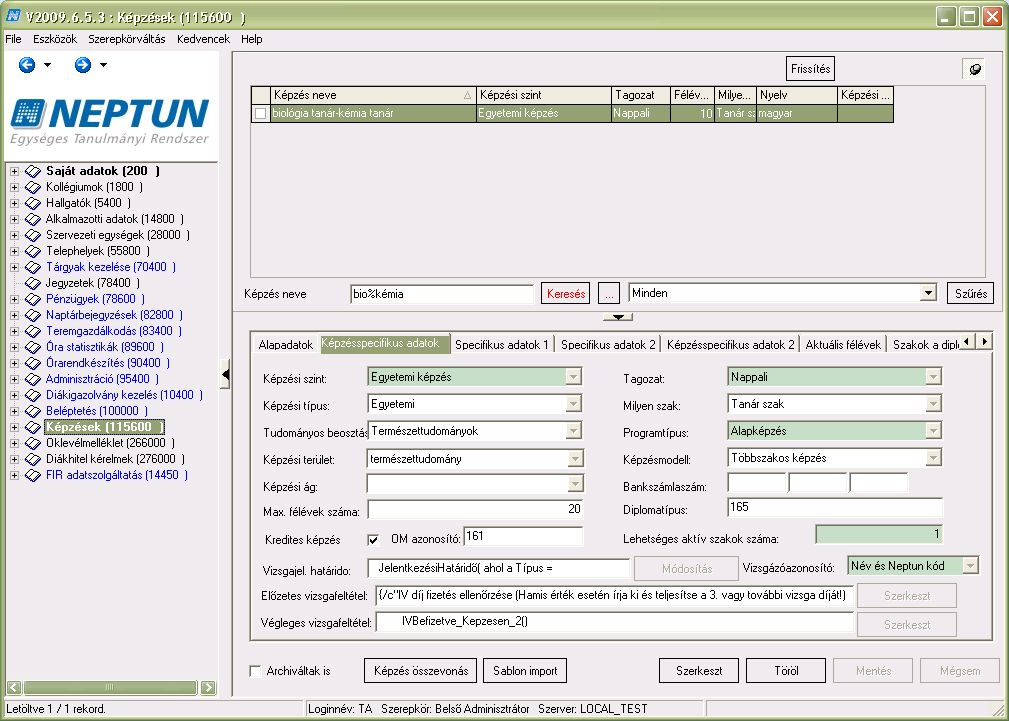Collapse the left panel with the black arrow
This screenshot has width=1009, height=721.
click(x=225, y=375)
